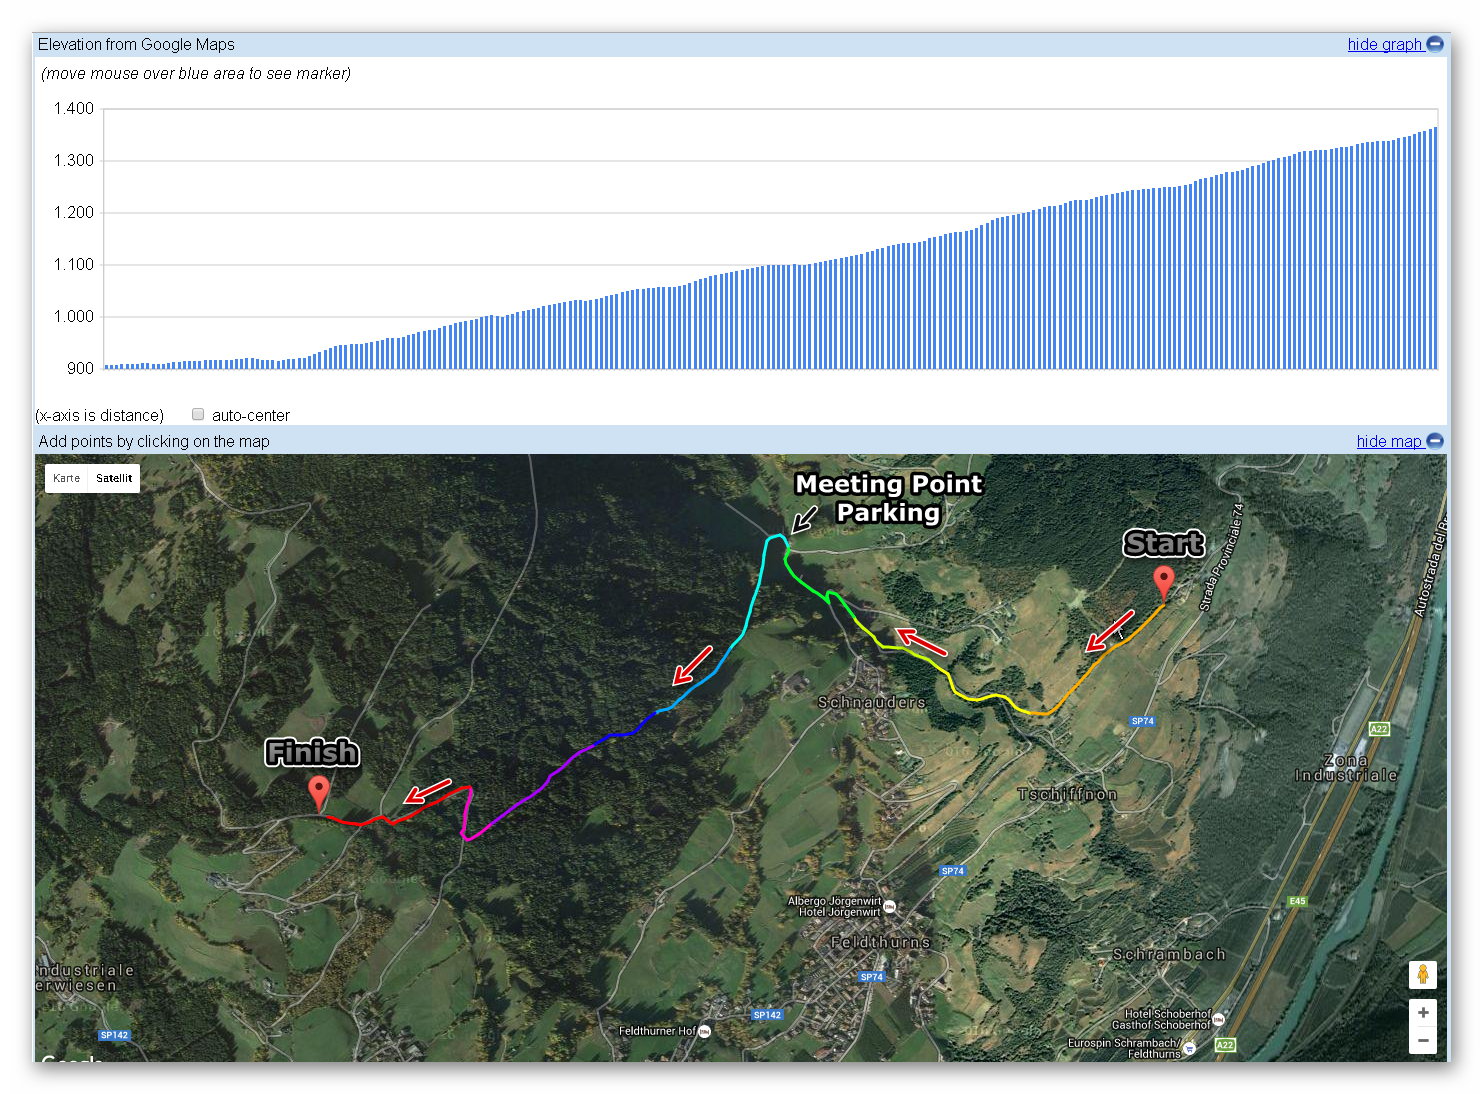
Task: Switch map to Karte view
Action: click(x=66, y=478)
